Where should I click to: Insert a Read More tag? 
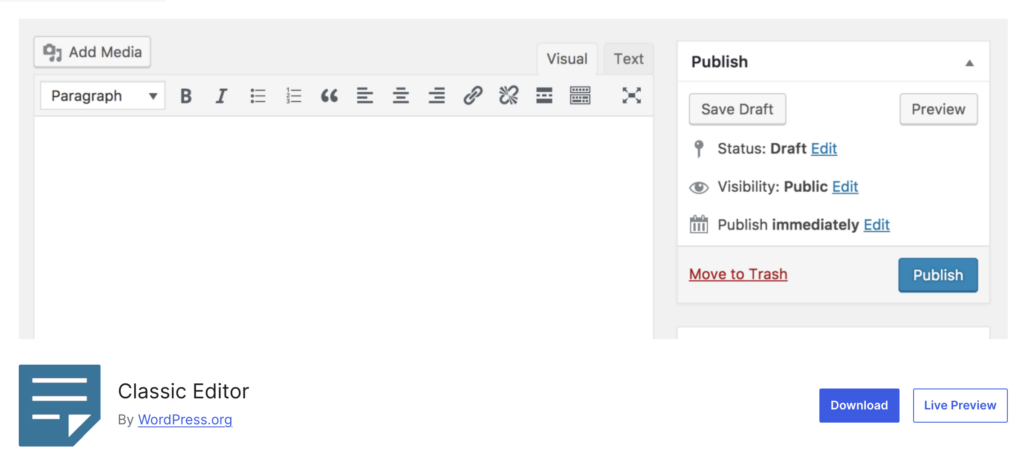(x=544, y=96)
